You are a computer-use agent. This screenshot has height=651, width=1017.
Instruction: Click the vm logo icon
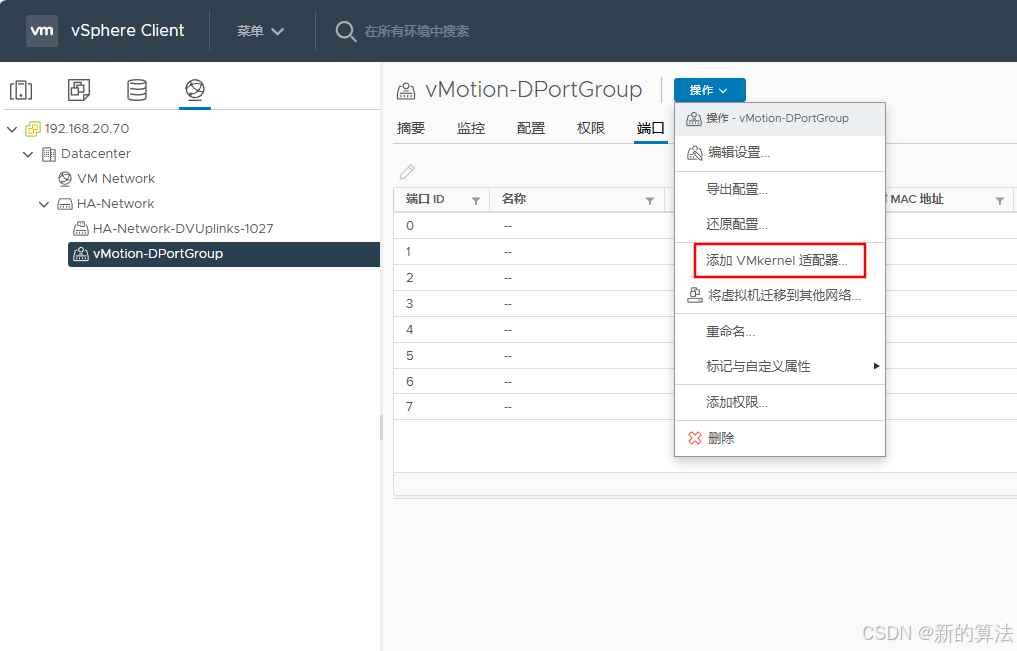[x=42, y=30]
